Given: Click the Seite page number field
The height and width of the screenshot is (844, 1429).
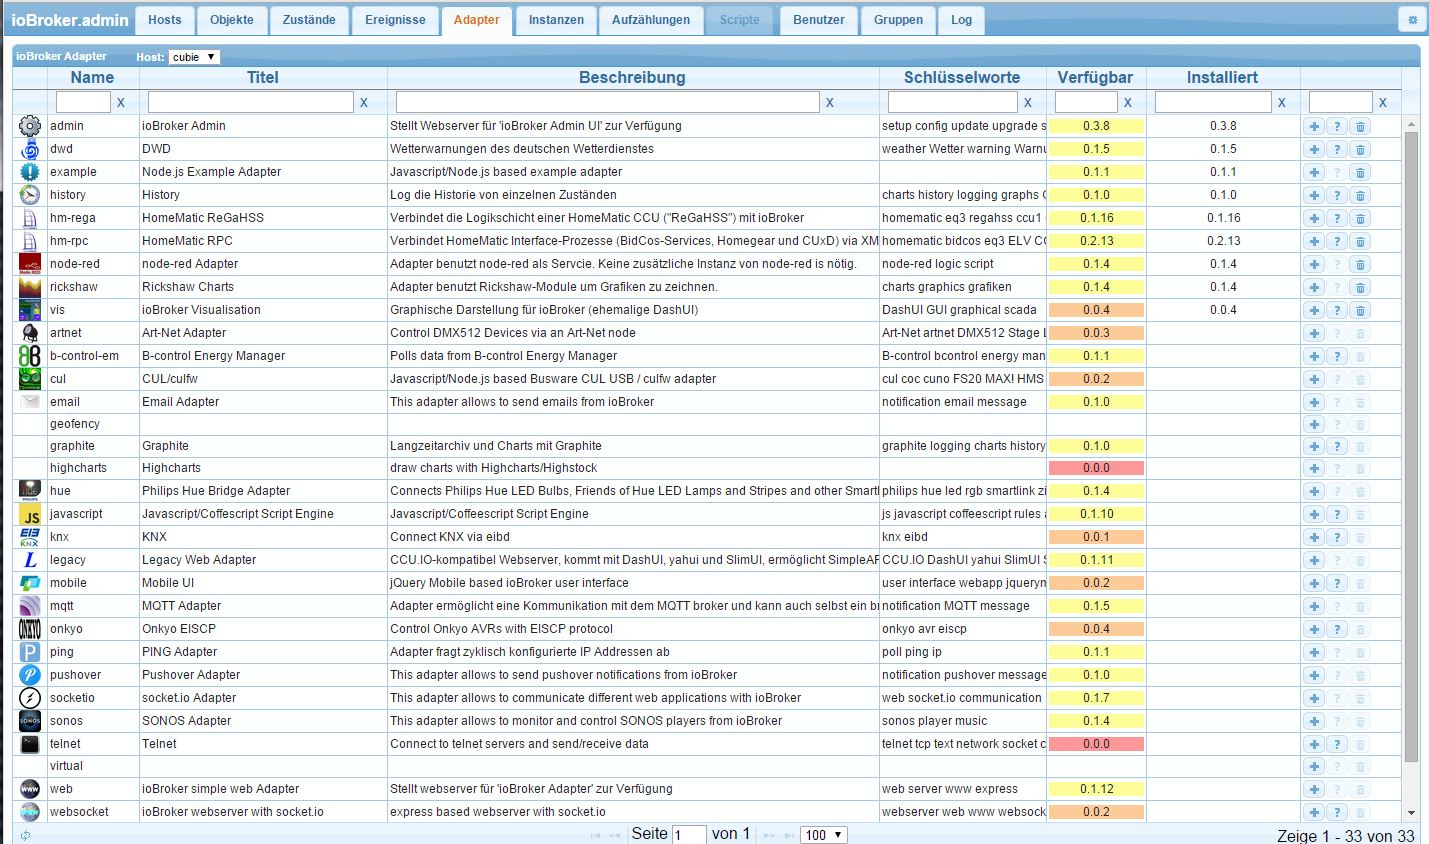Looking at the screenshot, I should click(x=690, y=835).
